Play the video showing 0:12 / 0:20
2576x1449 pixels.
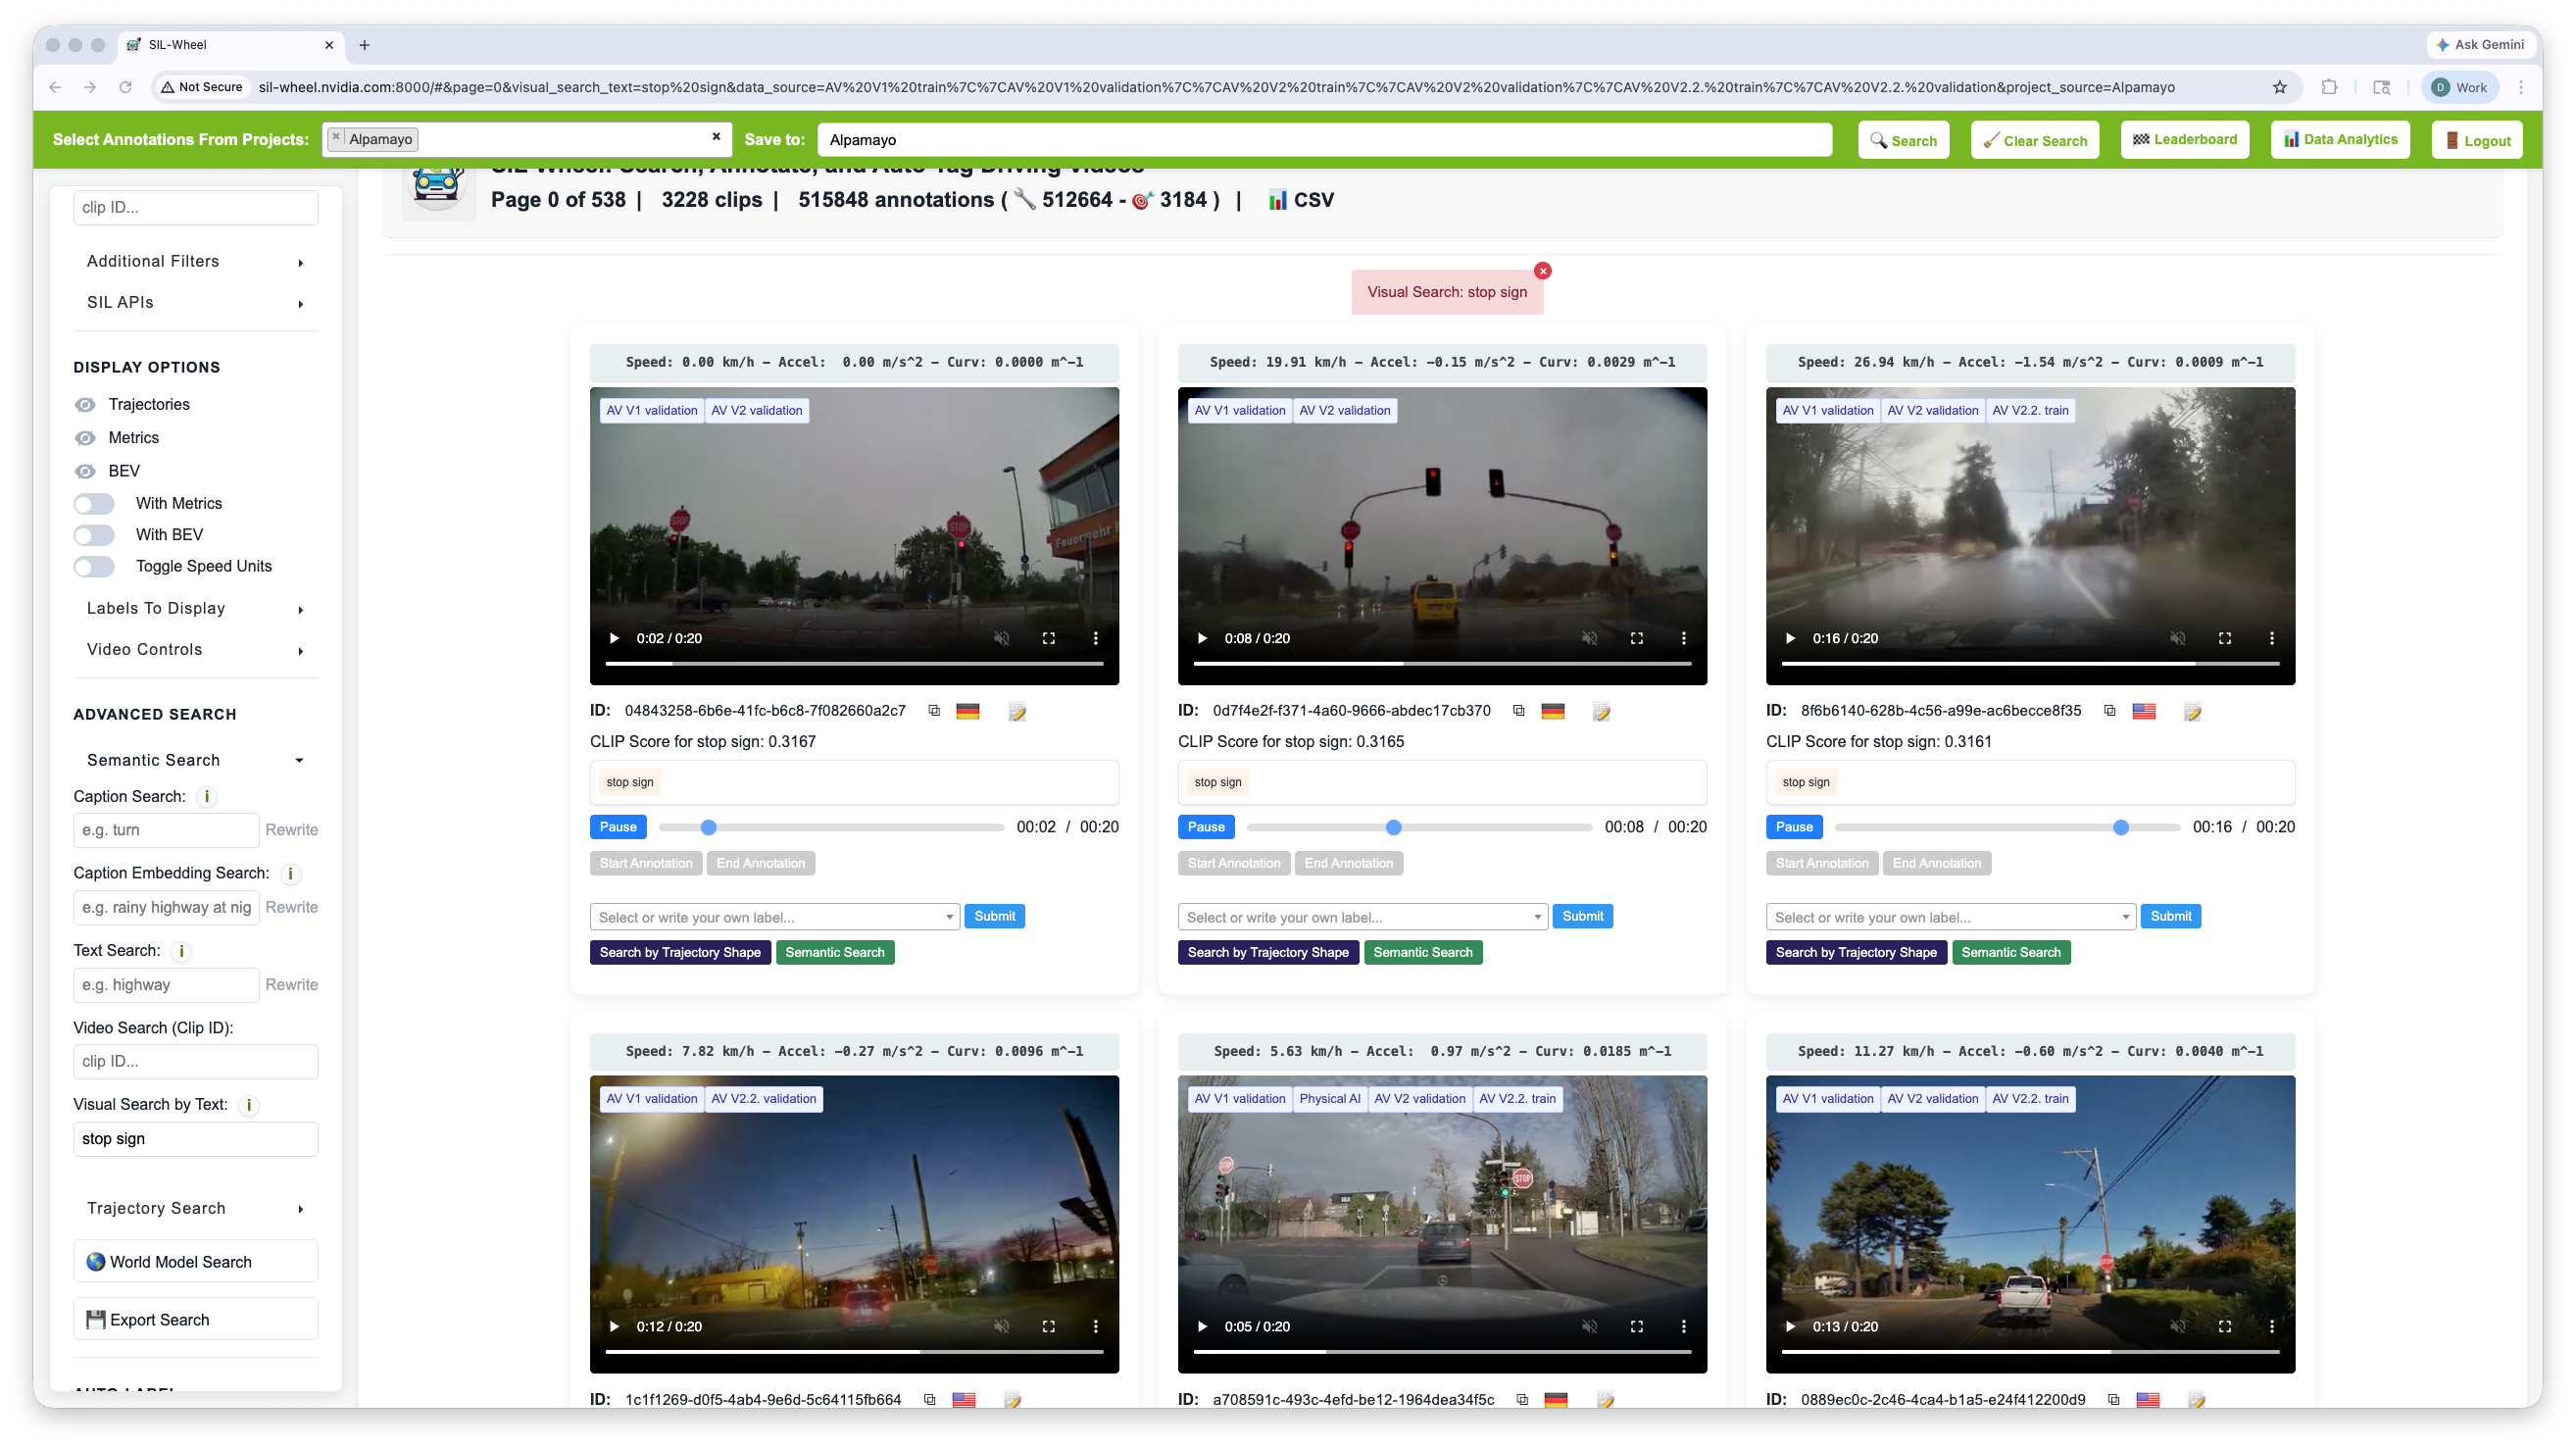pyautogui.click(x=614, y=1326)
